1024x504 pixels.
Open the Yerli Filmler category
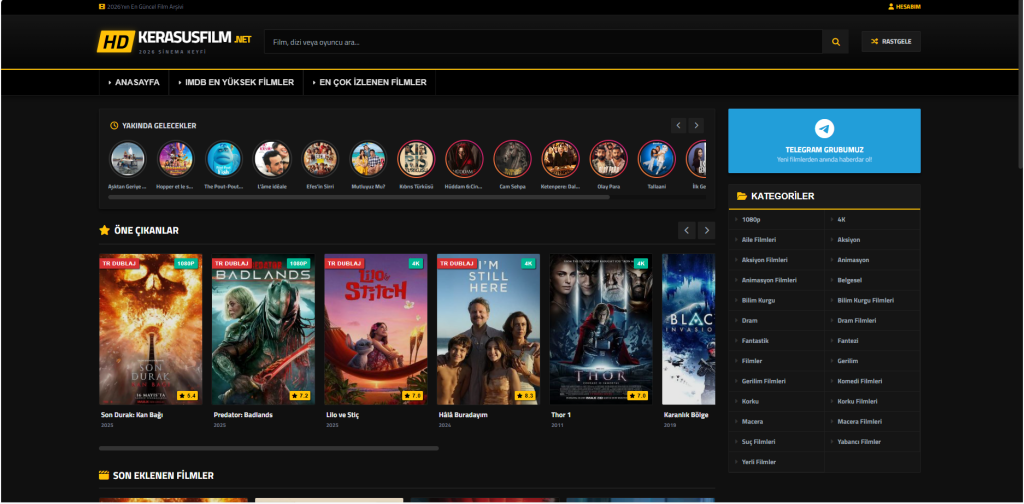pos(759,462)
